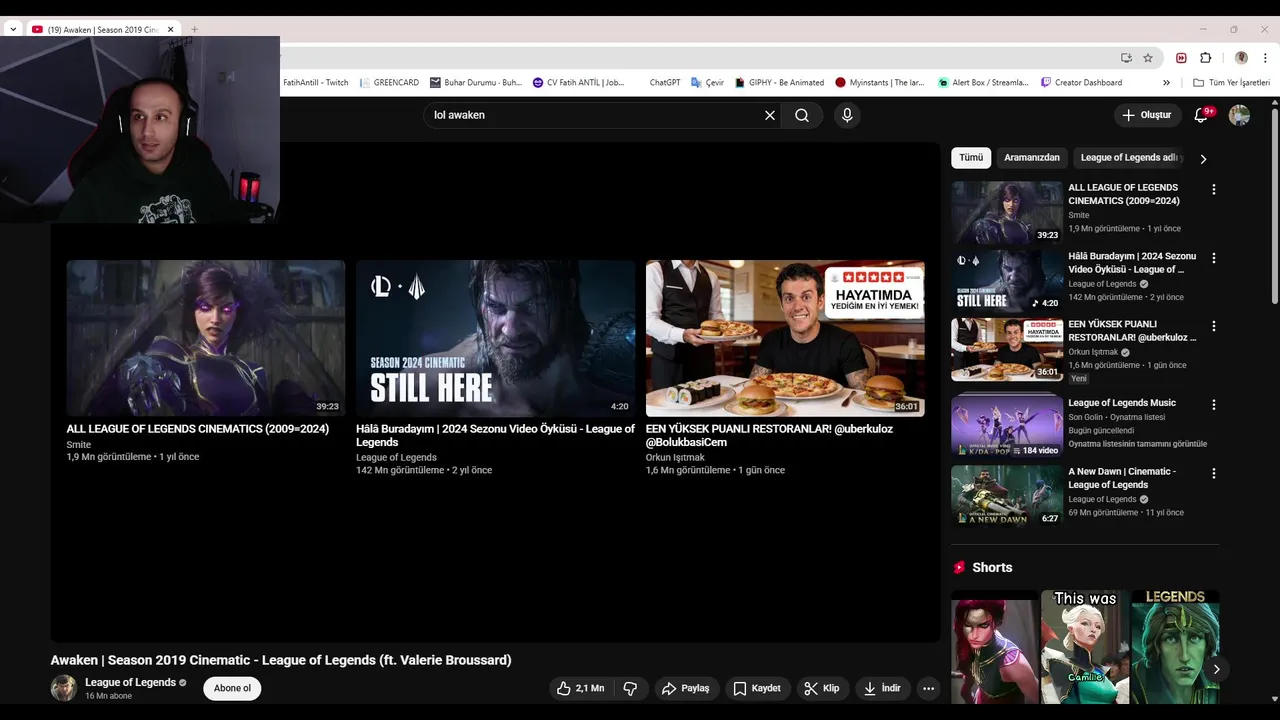
Task: Click the browser address bar
Action: [700, 58]
